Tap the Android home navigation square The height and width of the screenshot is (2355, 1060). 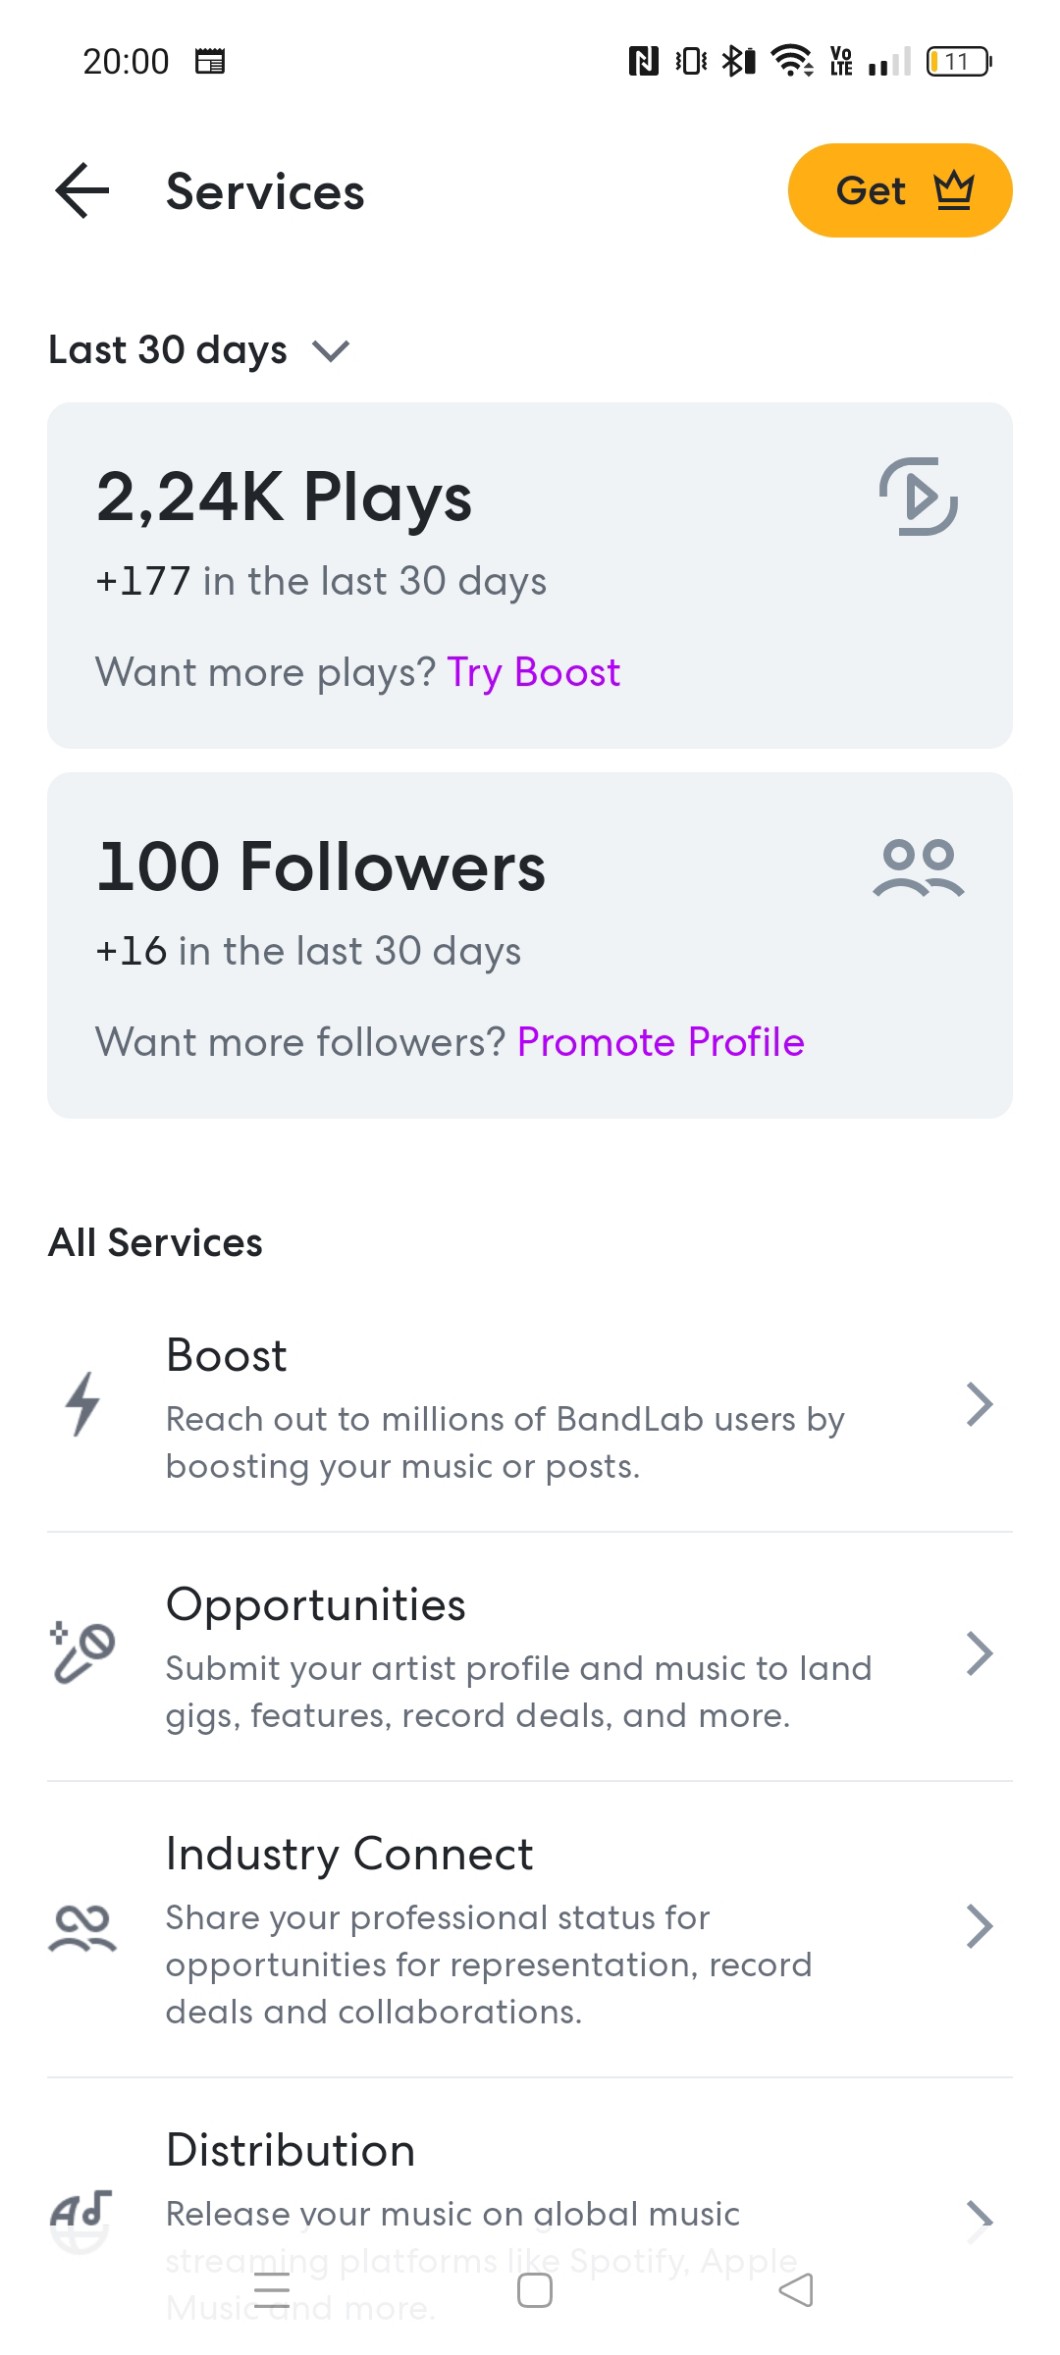[x=534, y=2290]
